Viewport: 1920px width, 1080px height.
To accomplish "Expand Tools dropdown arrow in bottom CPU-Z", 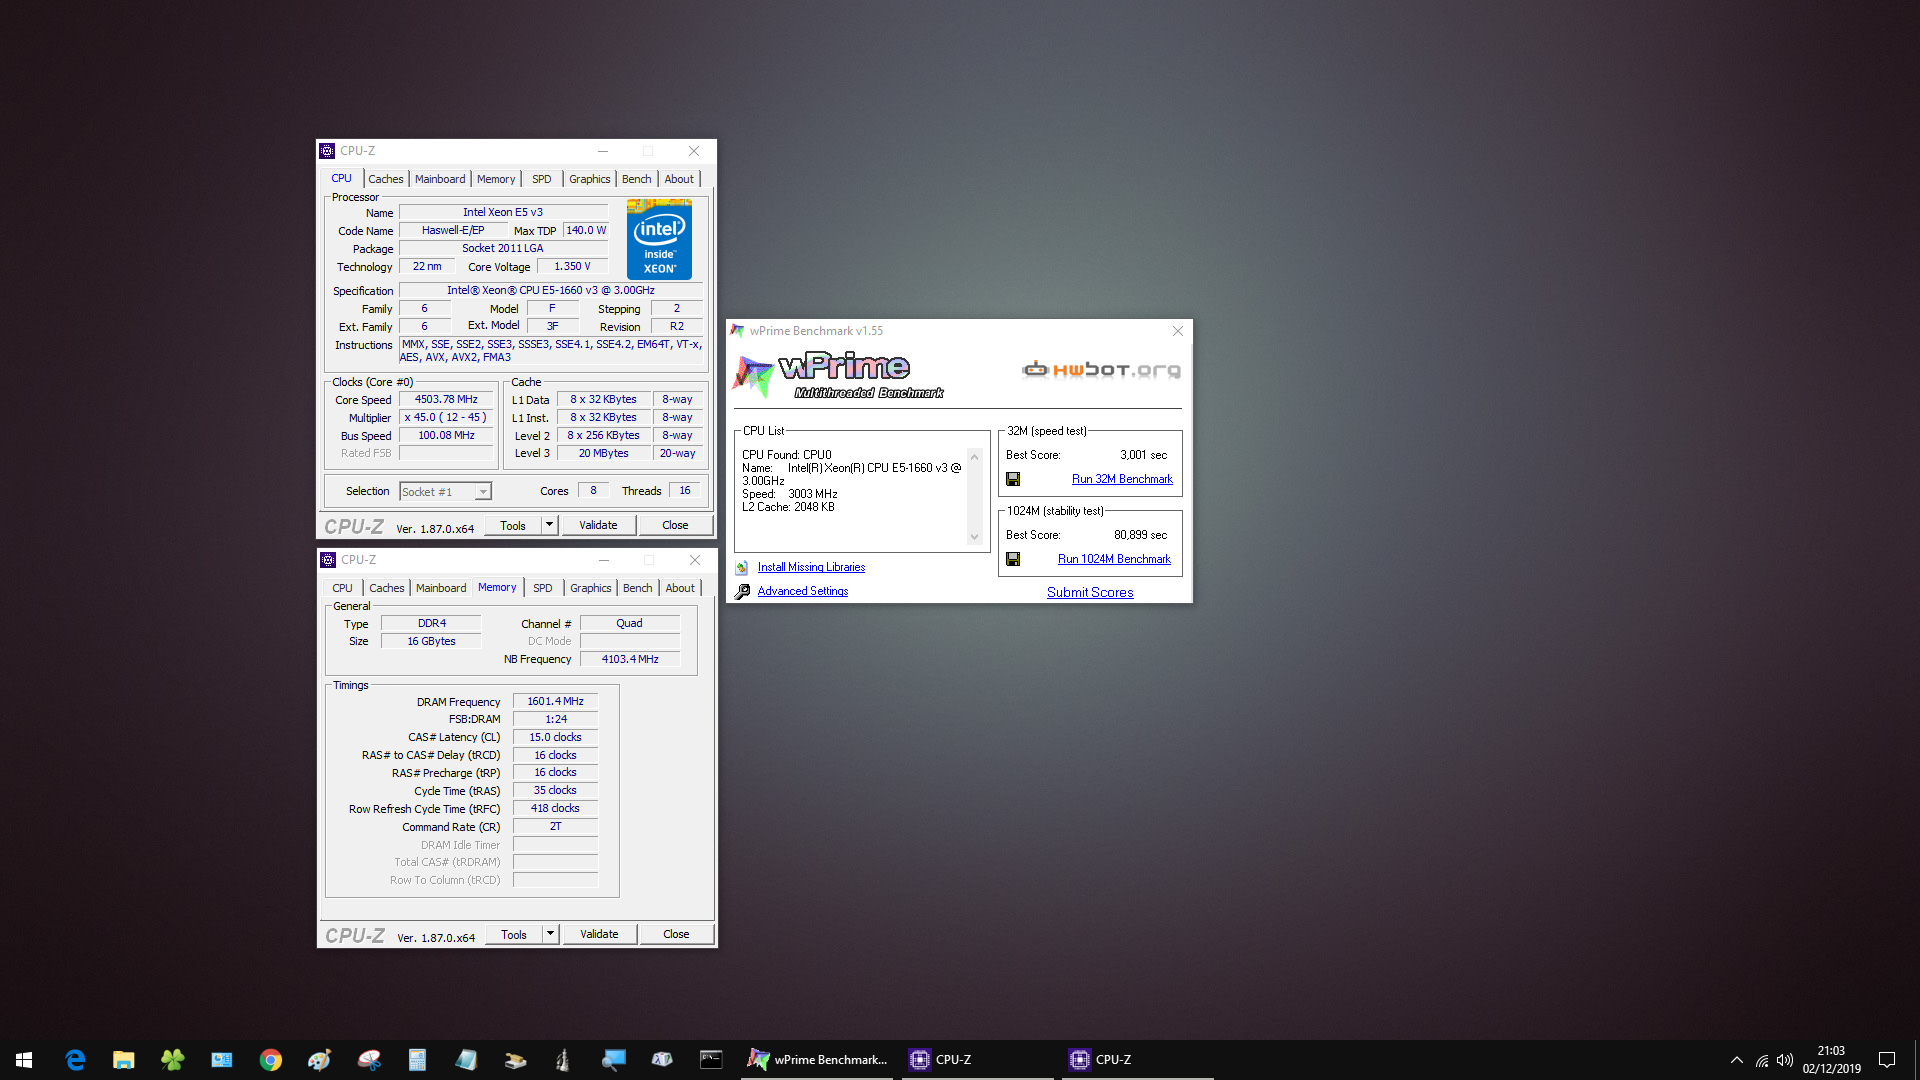I will tap(550, 935).
